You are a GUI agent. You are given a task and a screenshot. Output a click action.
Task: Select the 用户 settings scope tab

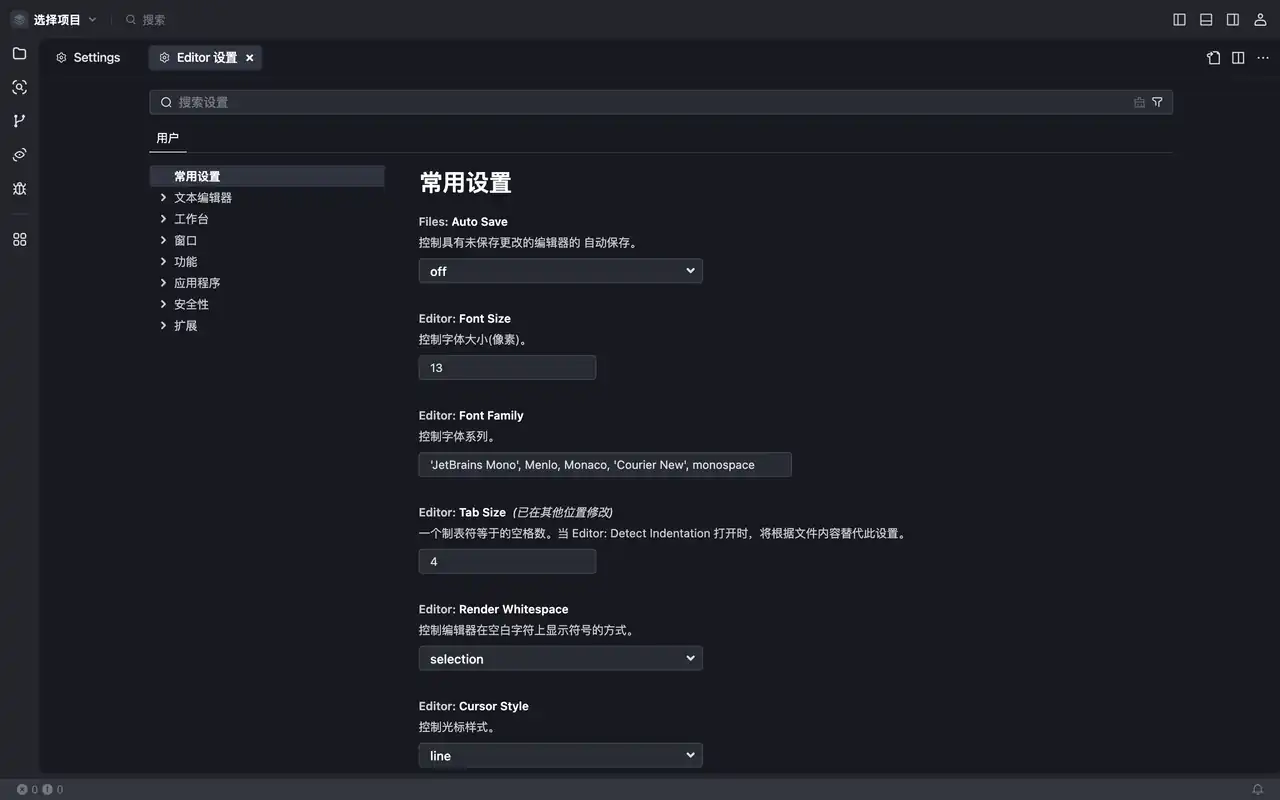[167, 138]
